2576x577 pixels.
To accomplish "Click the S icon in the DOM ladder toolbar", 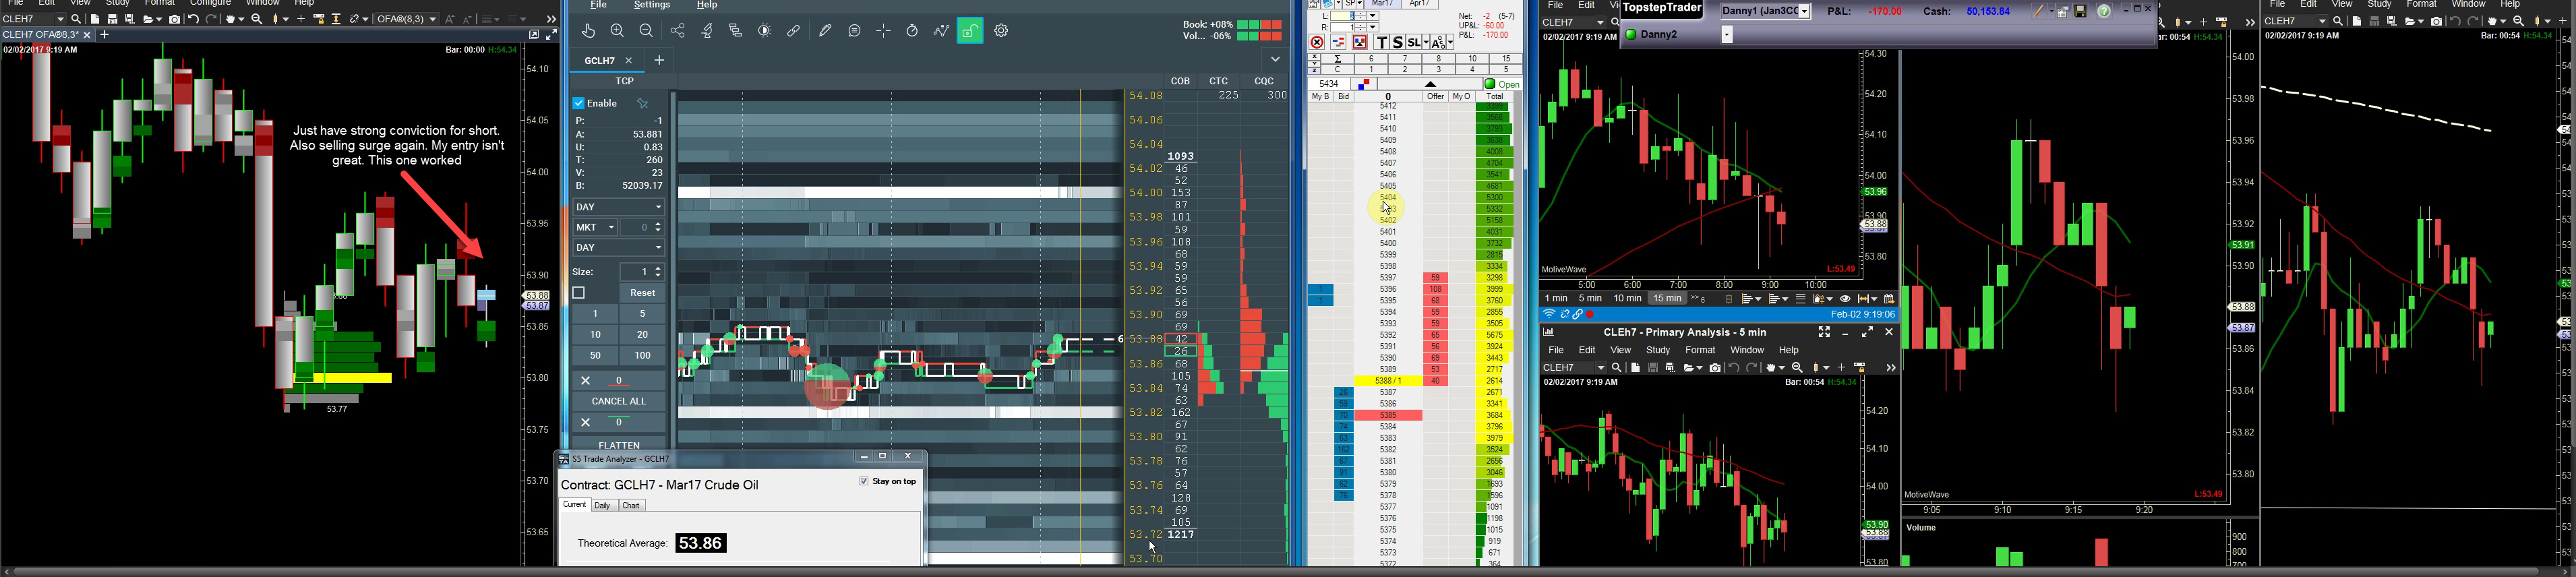I will (1397, 43).
